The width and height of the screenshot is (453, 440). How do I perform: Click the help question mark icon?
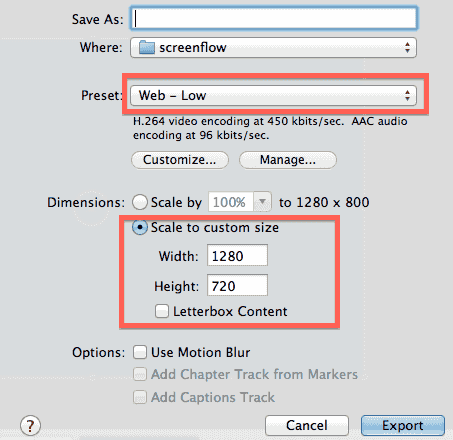[x=30, y=425]
